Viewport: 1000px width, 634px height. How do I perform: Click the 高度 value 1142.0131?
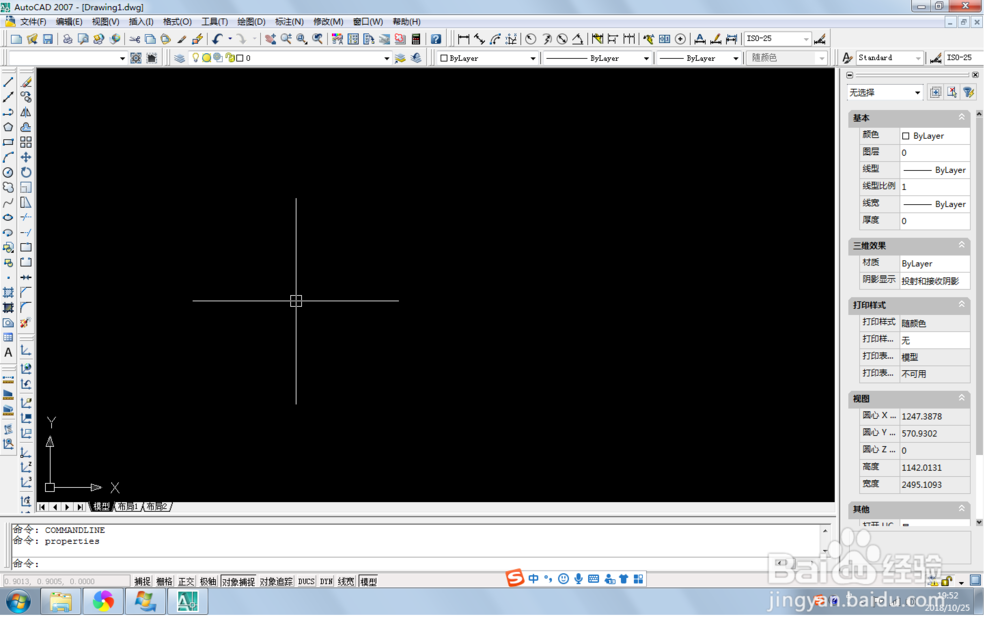point(934,468)
